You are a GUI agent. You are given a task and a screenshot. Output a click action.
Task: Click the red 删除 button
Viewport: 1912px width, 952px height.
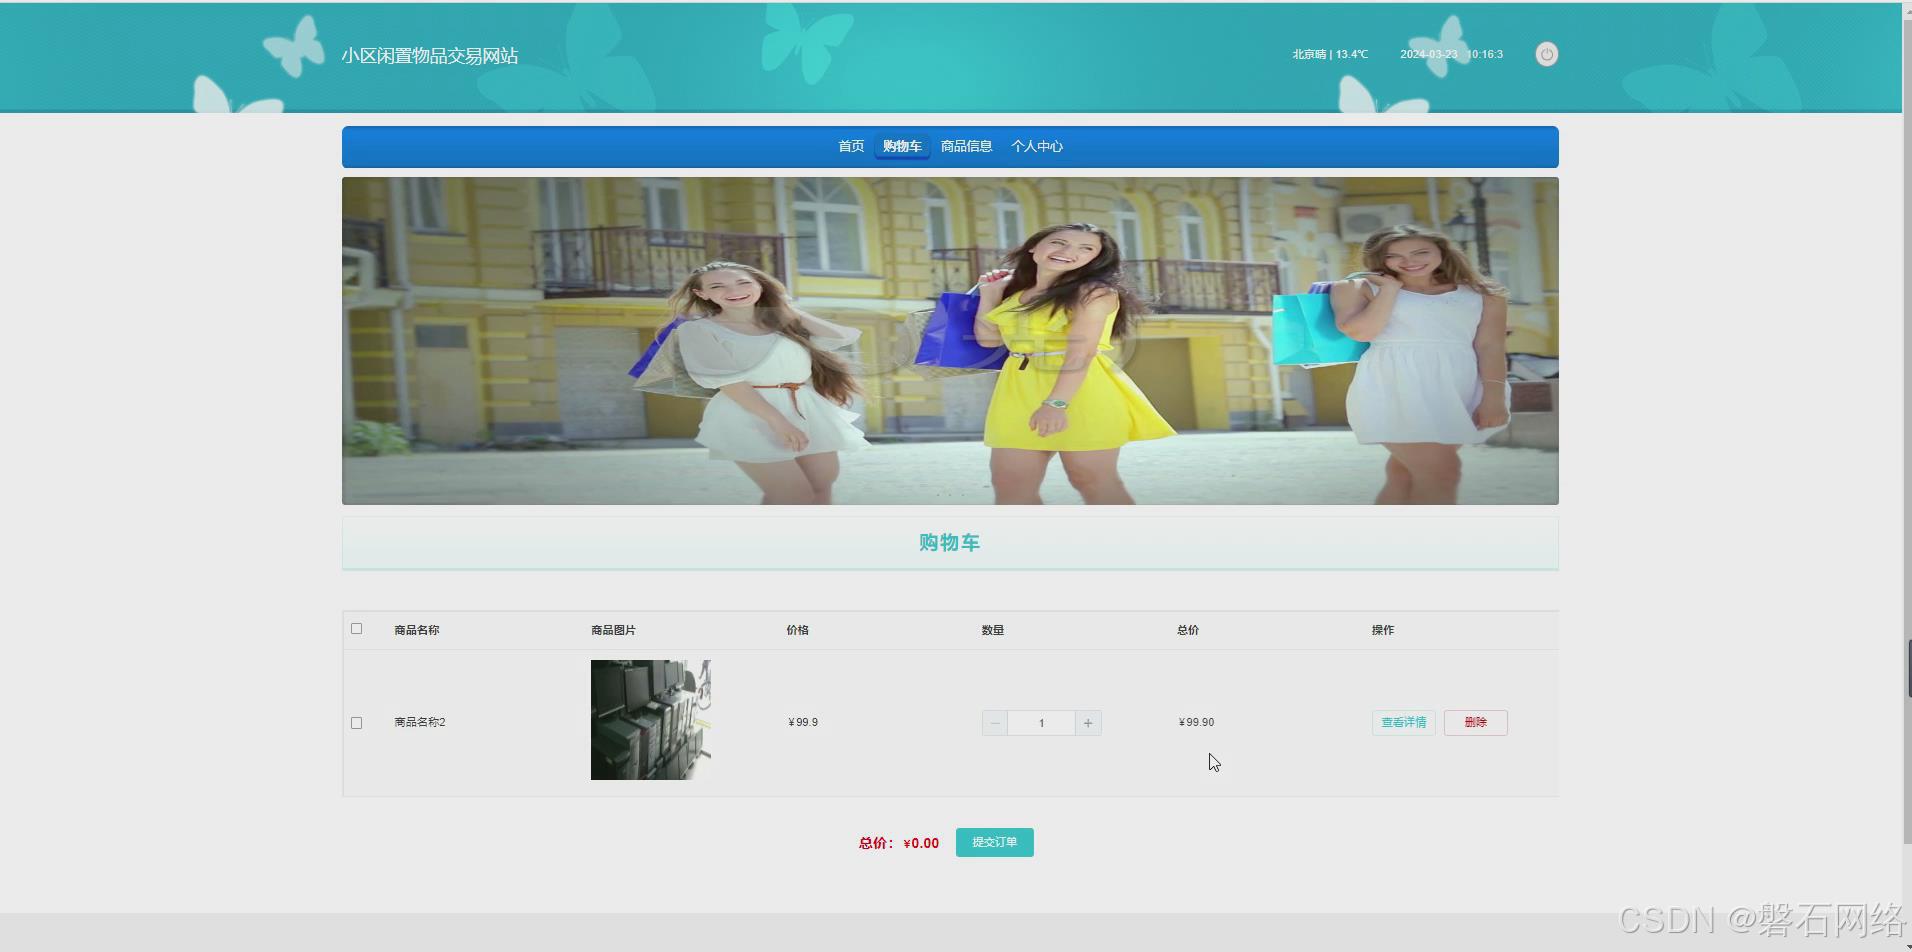(x=1475, y=723)
